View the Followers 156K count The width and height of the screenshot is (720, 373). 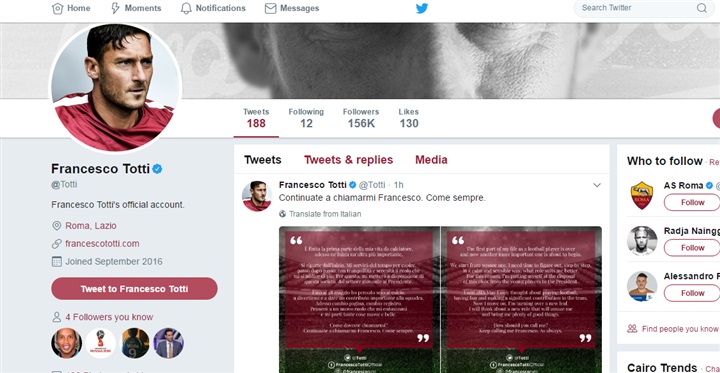pos(361,118)
